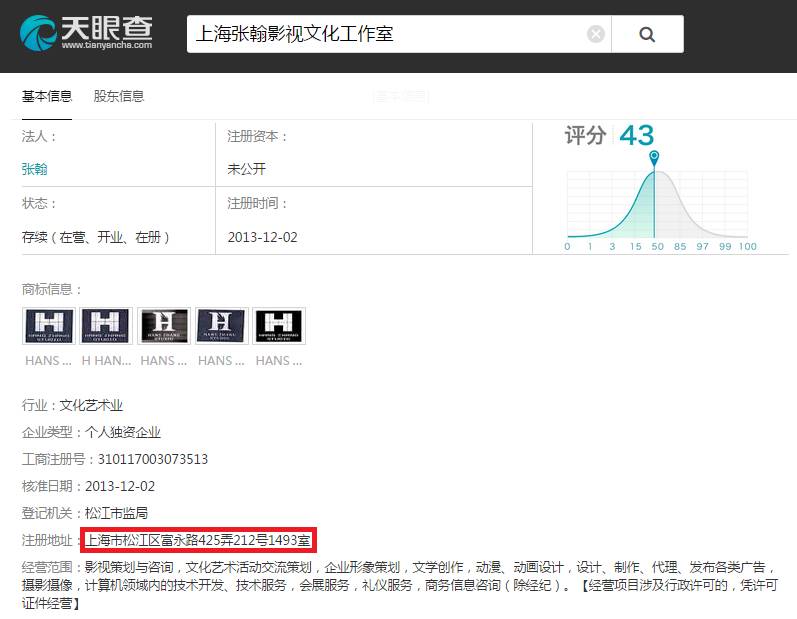Open fifth trademark thumbnail

point(279,326)
